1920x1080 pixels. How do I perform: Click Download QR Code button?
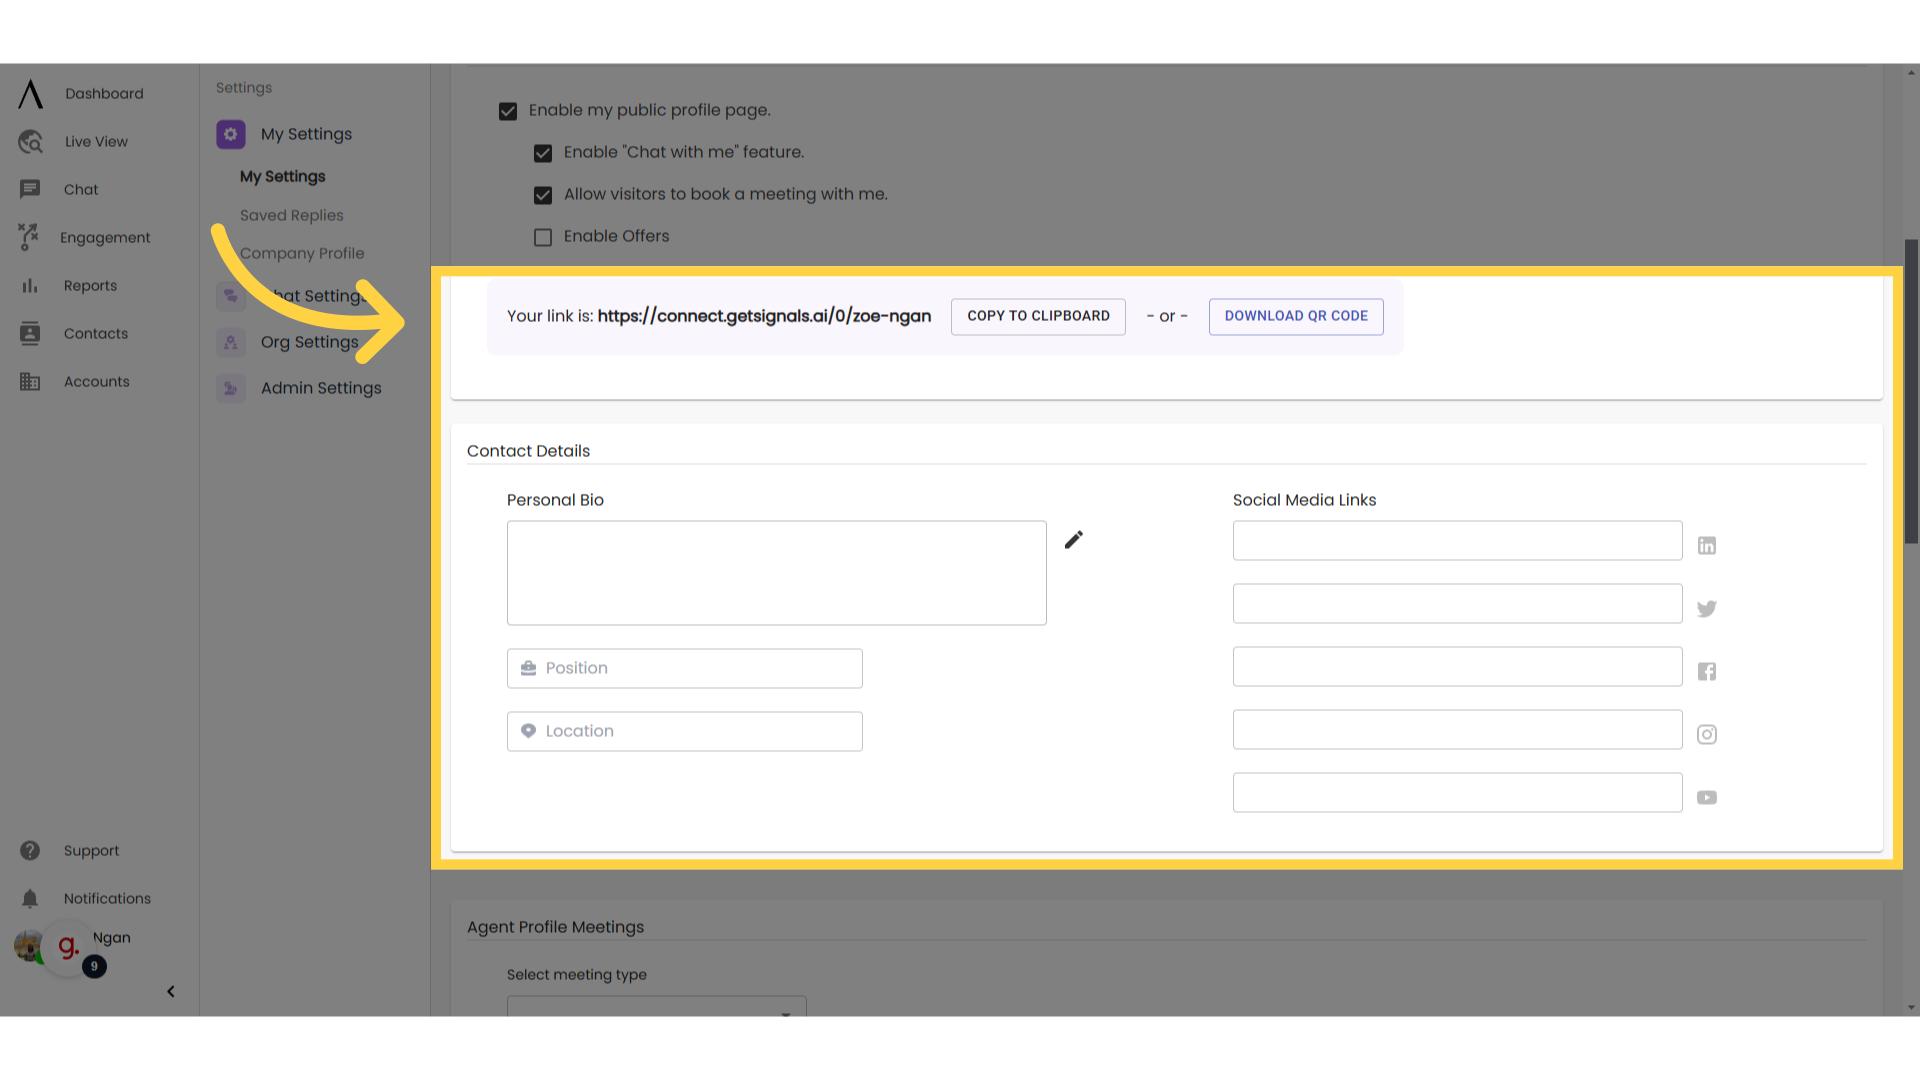tap(1296, 315)
